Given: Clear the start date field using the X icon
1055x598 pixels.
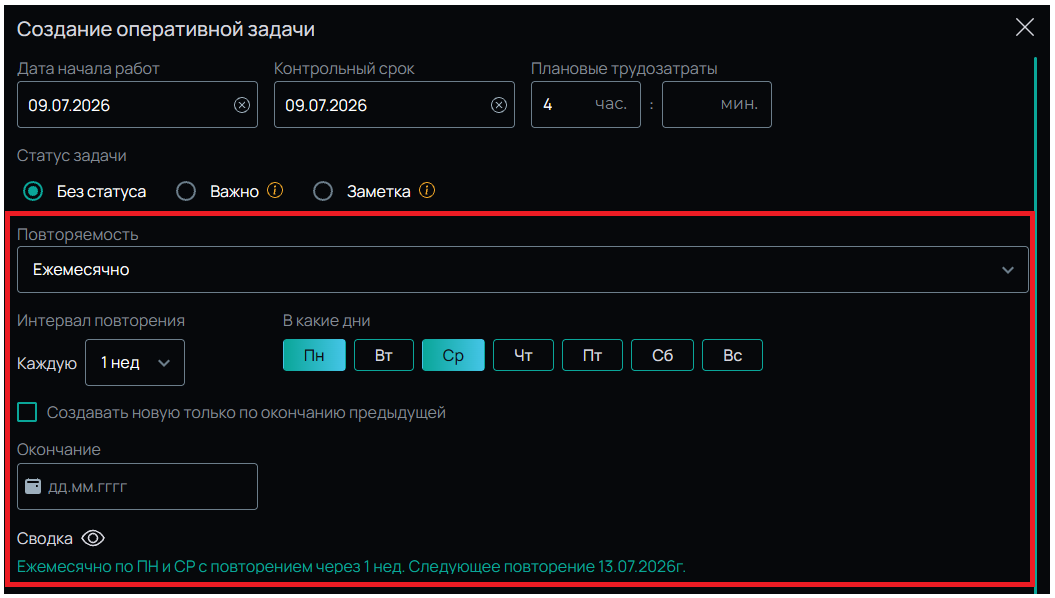Looking at the screenshot, I should pyautogui.click(x=242, y=105).
